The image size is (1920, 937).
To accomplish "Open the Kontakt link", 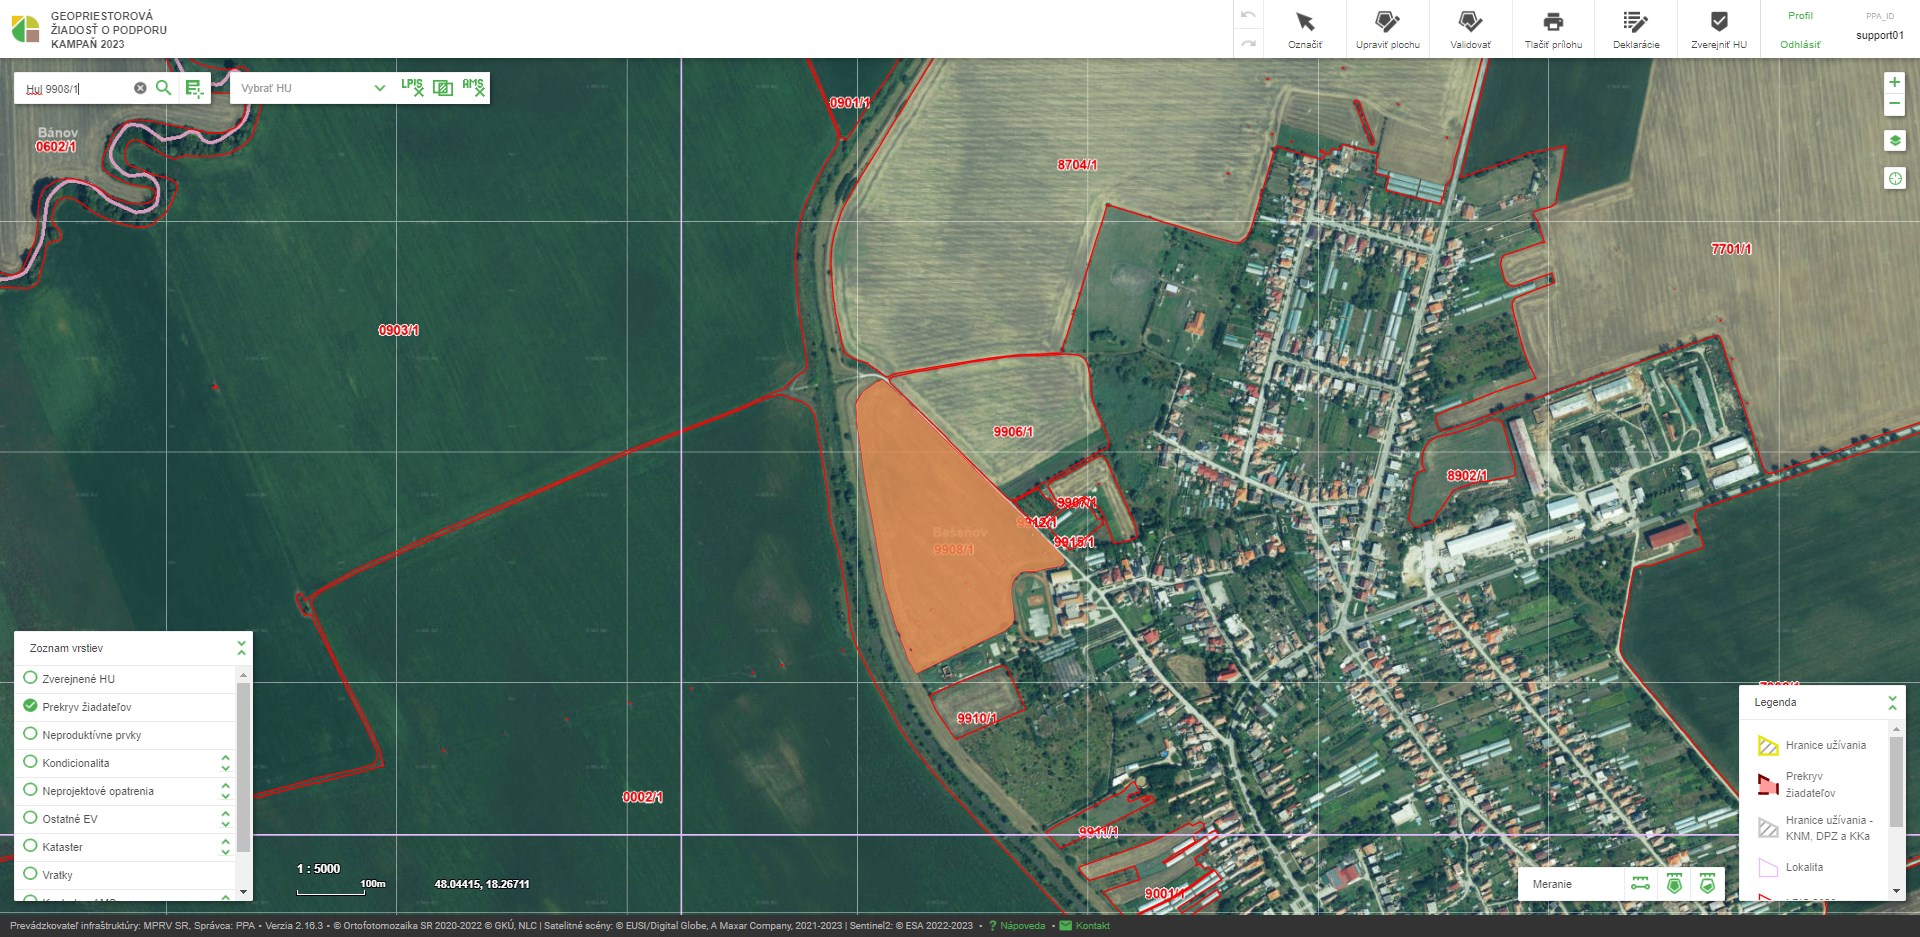I will pyautogui.click(x=1092, y=926).
